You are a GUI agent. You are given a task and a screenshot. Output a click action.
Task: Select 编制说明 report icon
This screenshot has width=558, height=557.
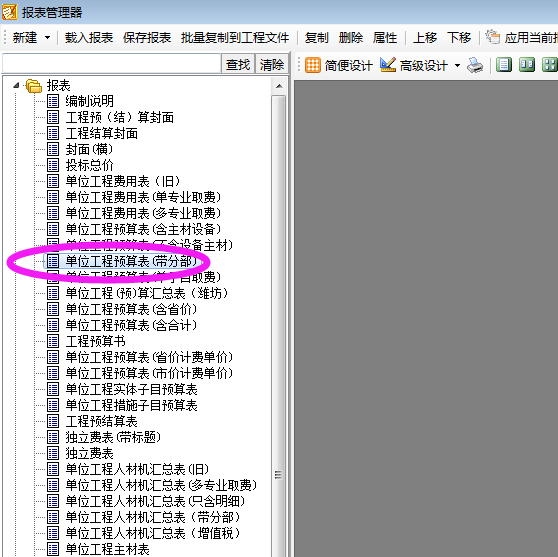(53, 101)
